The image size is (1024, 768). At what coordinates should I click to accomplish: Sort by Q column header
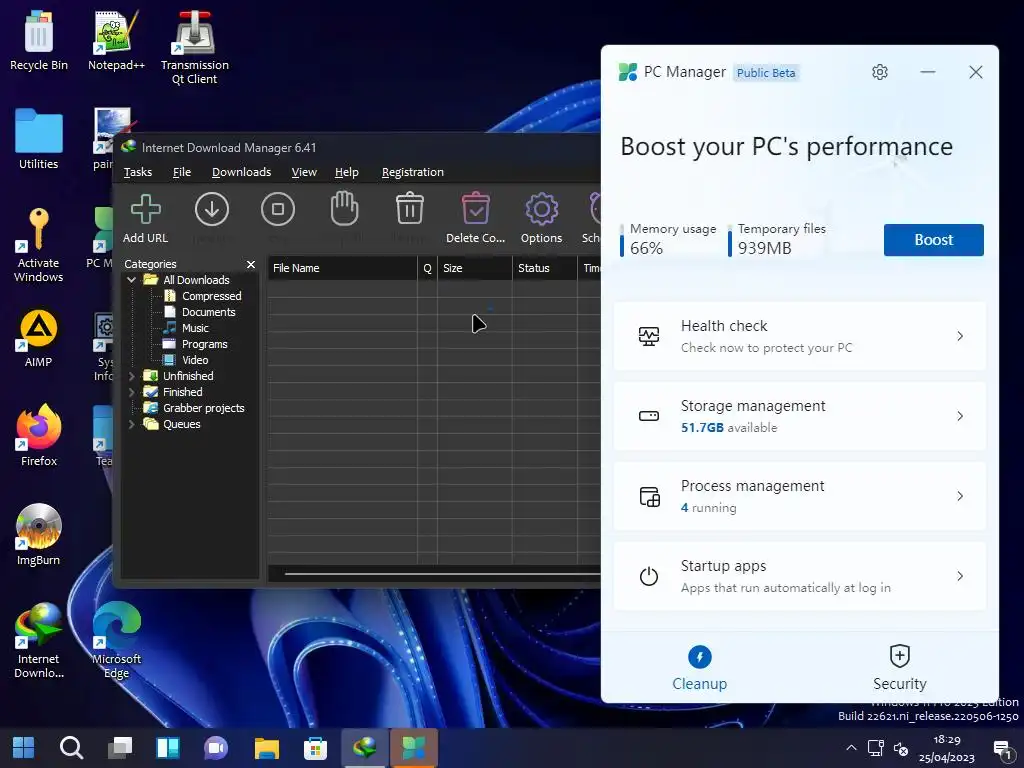427,268
